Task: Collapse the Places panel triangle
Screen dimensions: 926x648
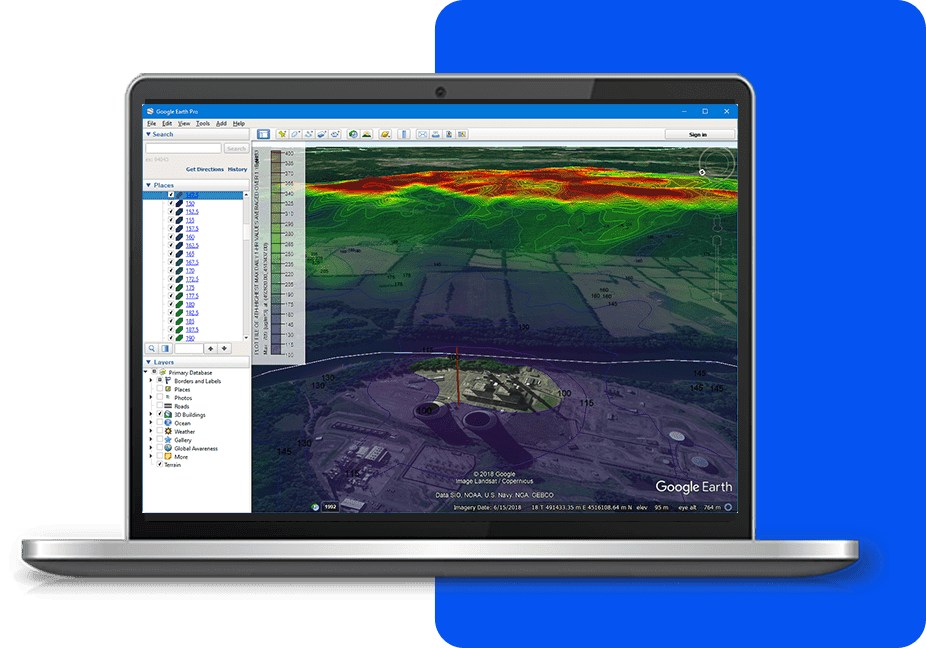Action: tap(148, 185)
